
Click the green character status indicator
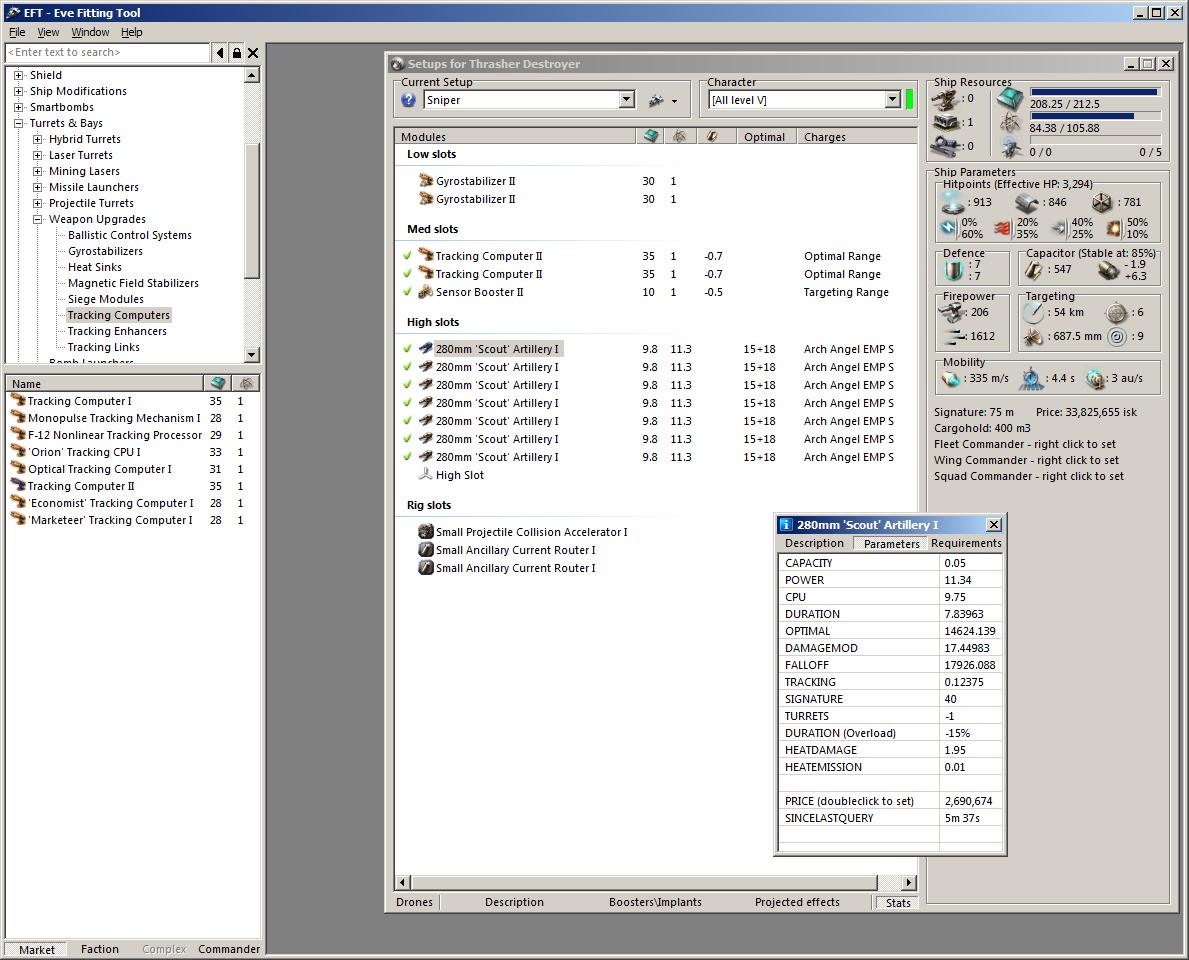910,100
